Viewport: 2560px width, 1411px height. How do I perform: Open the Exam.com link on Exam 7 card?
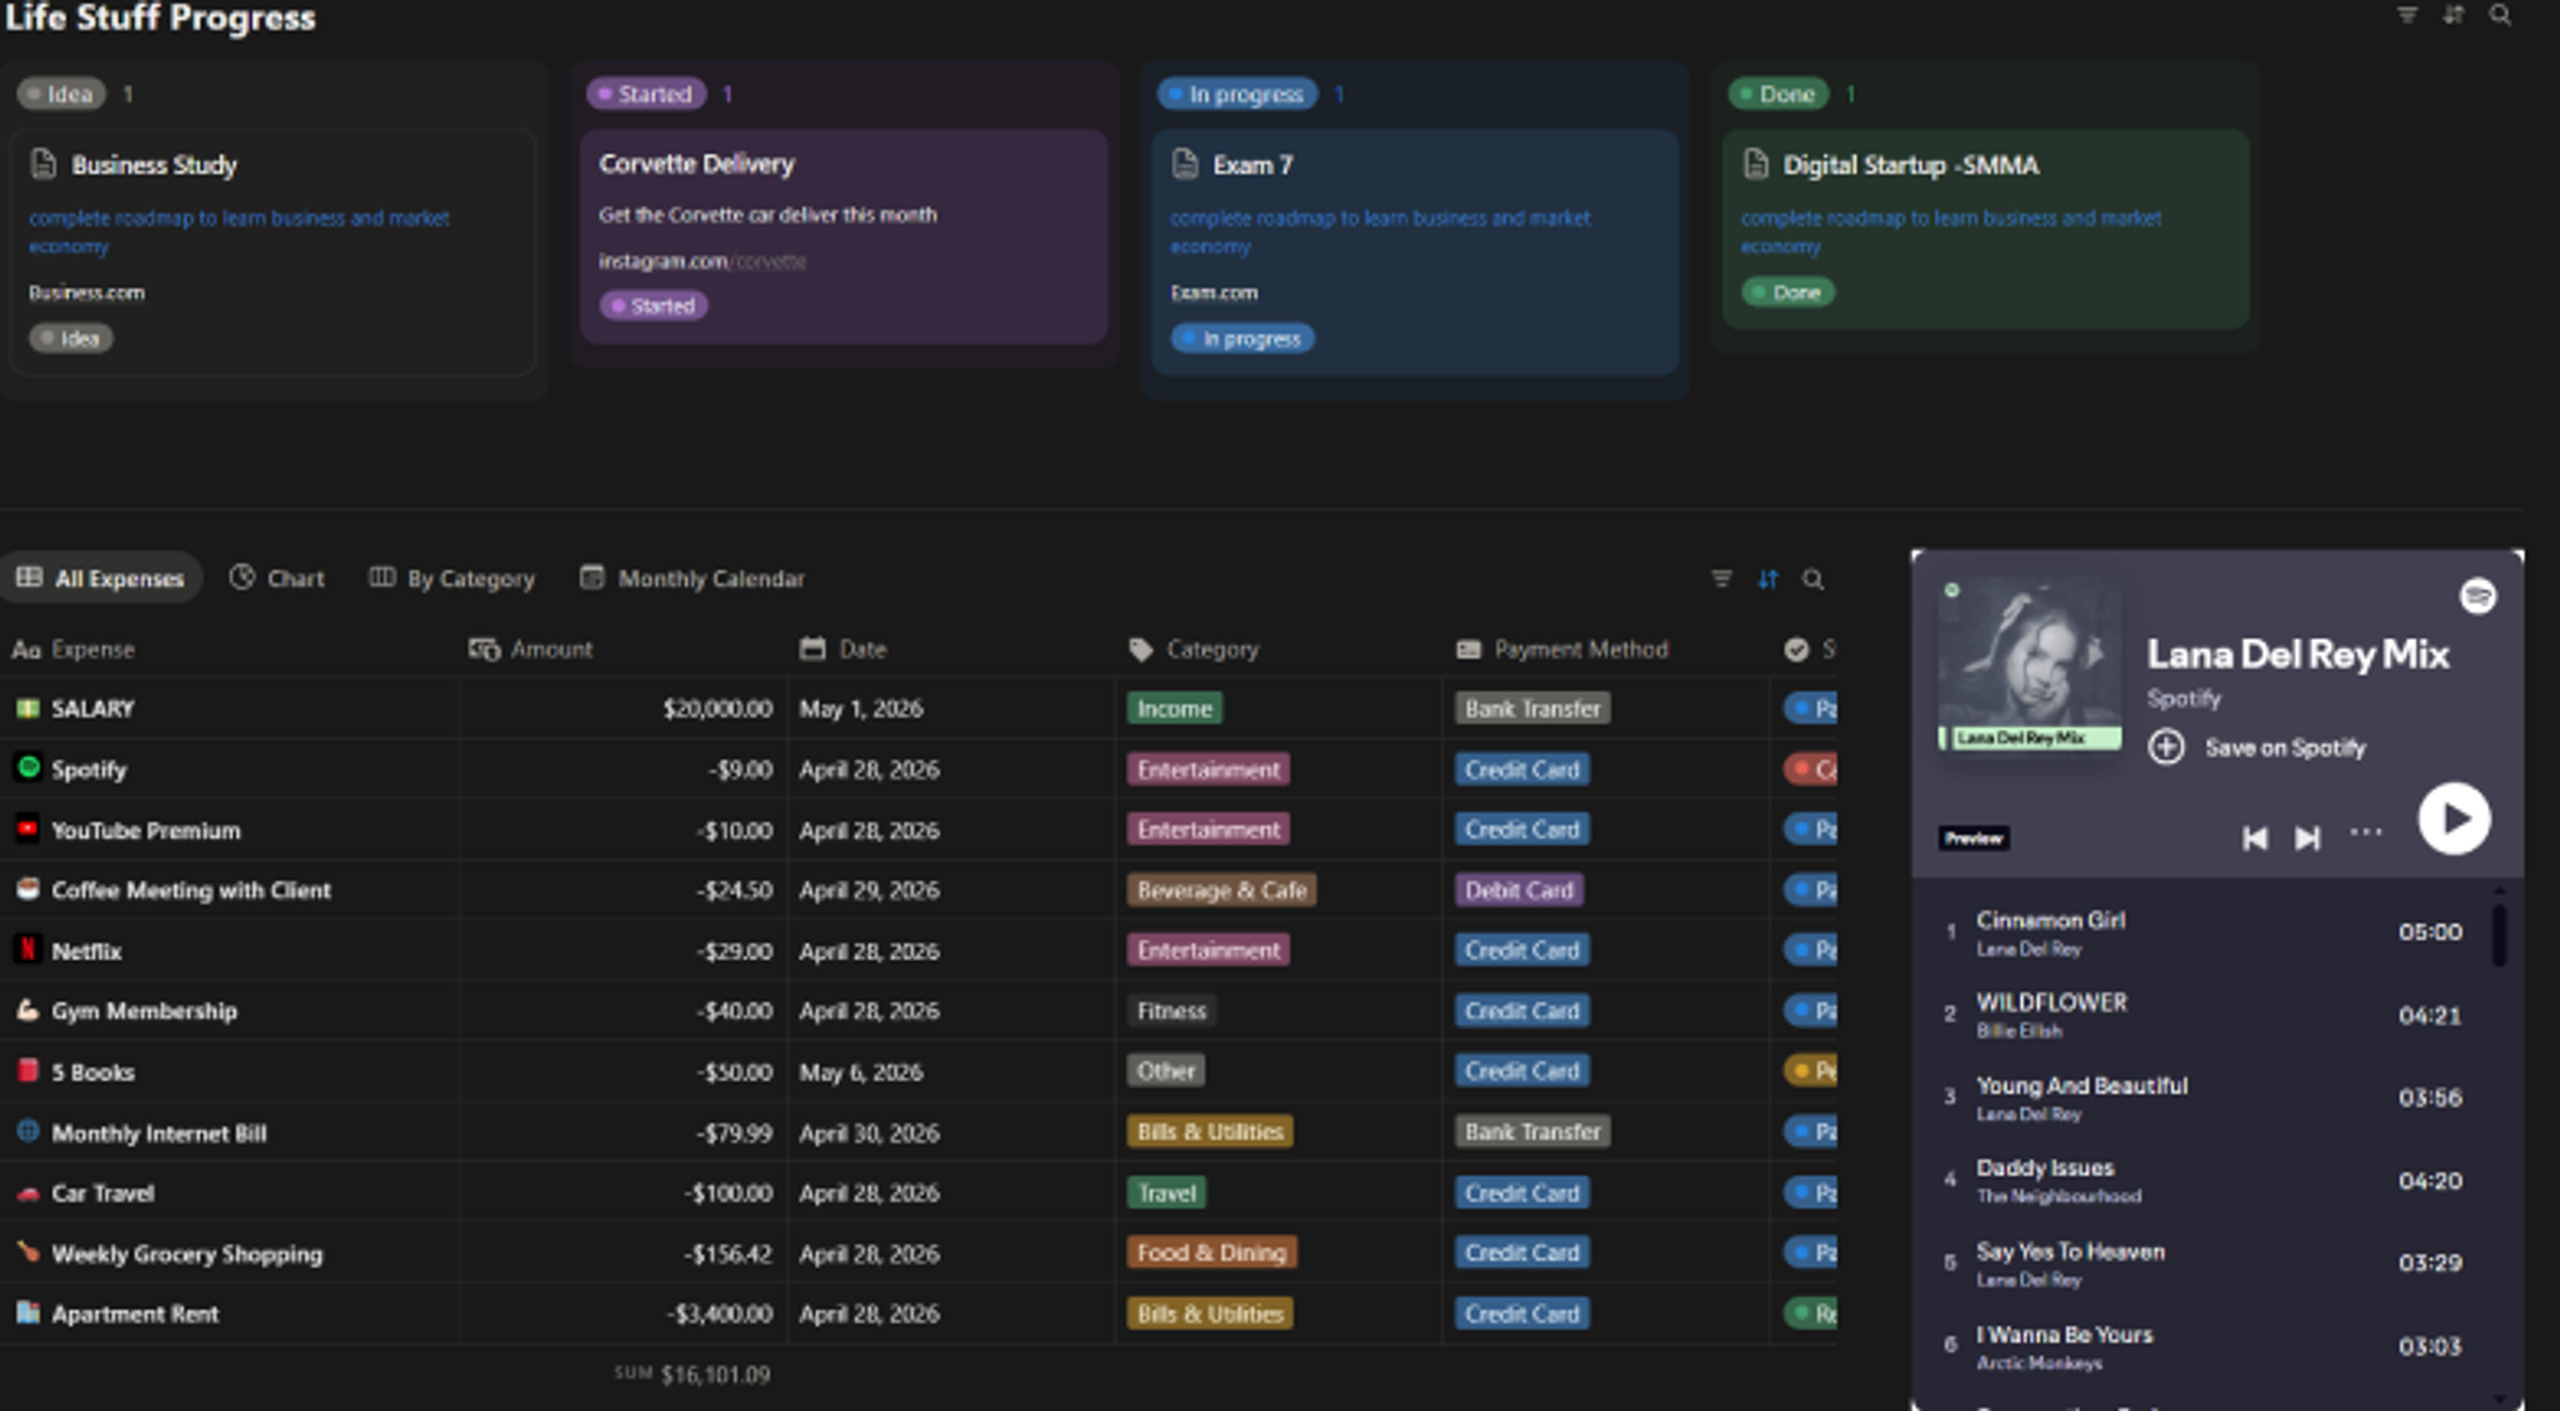click(x=1214, y=293)
